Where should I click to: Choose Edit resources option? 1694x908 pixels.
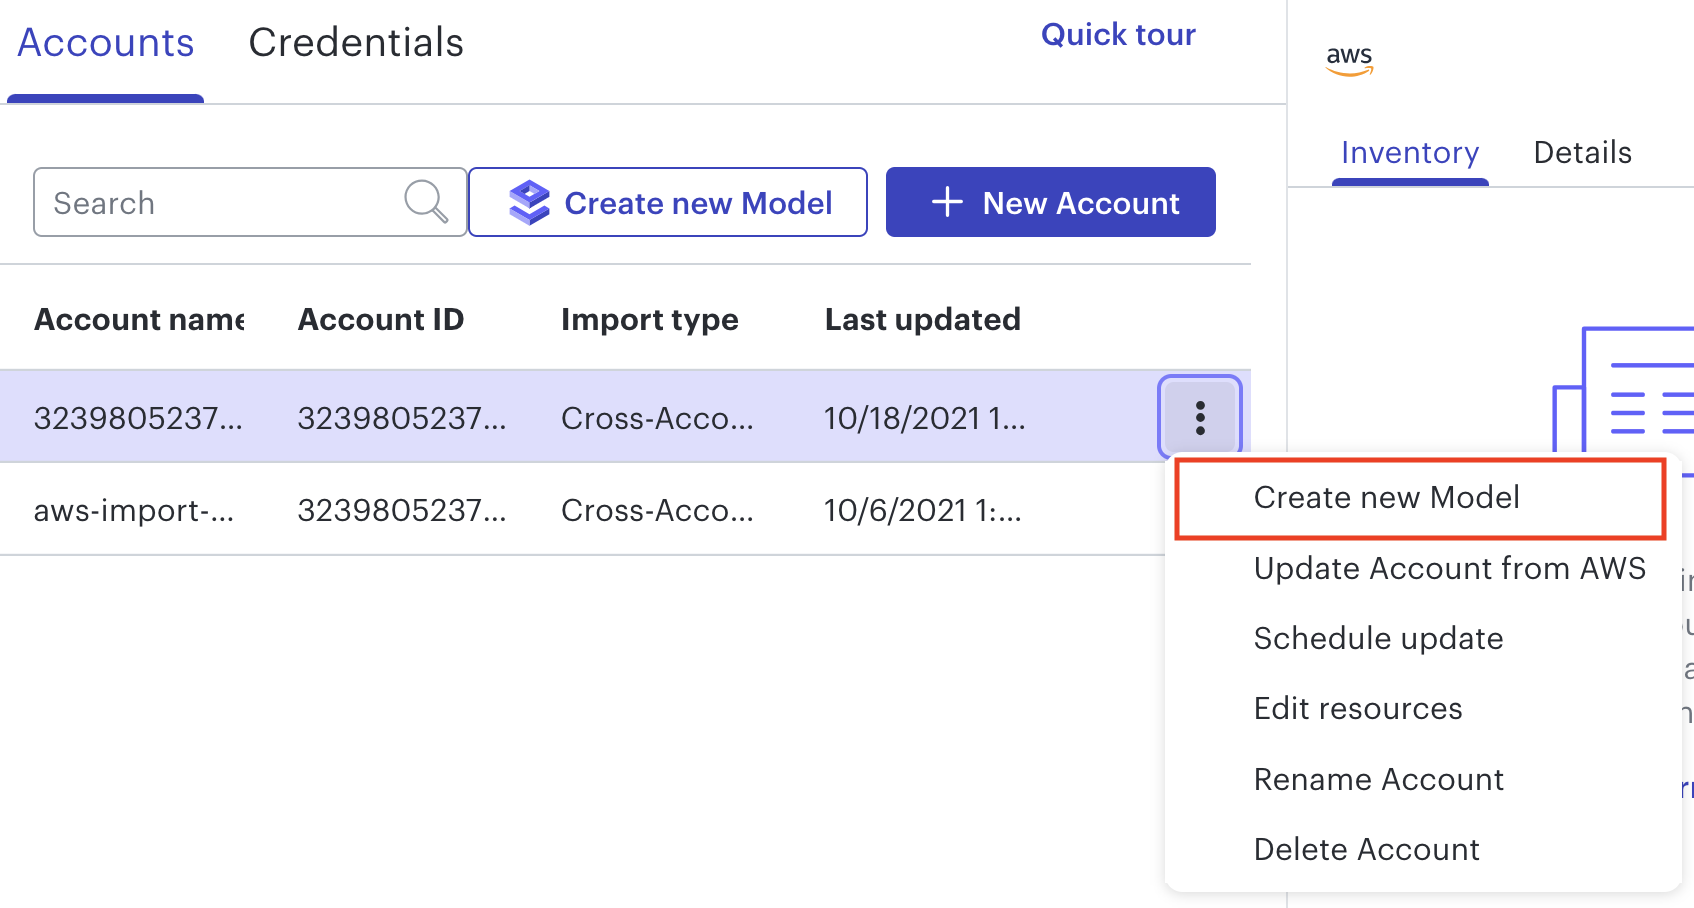click(x=1357, y=708)
